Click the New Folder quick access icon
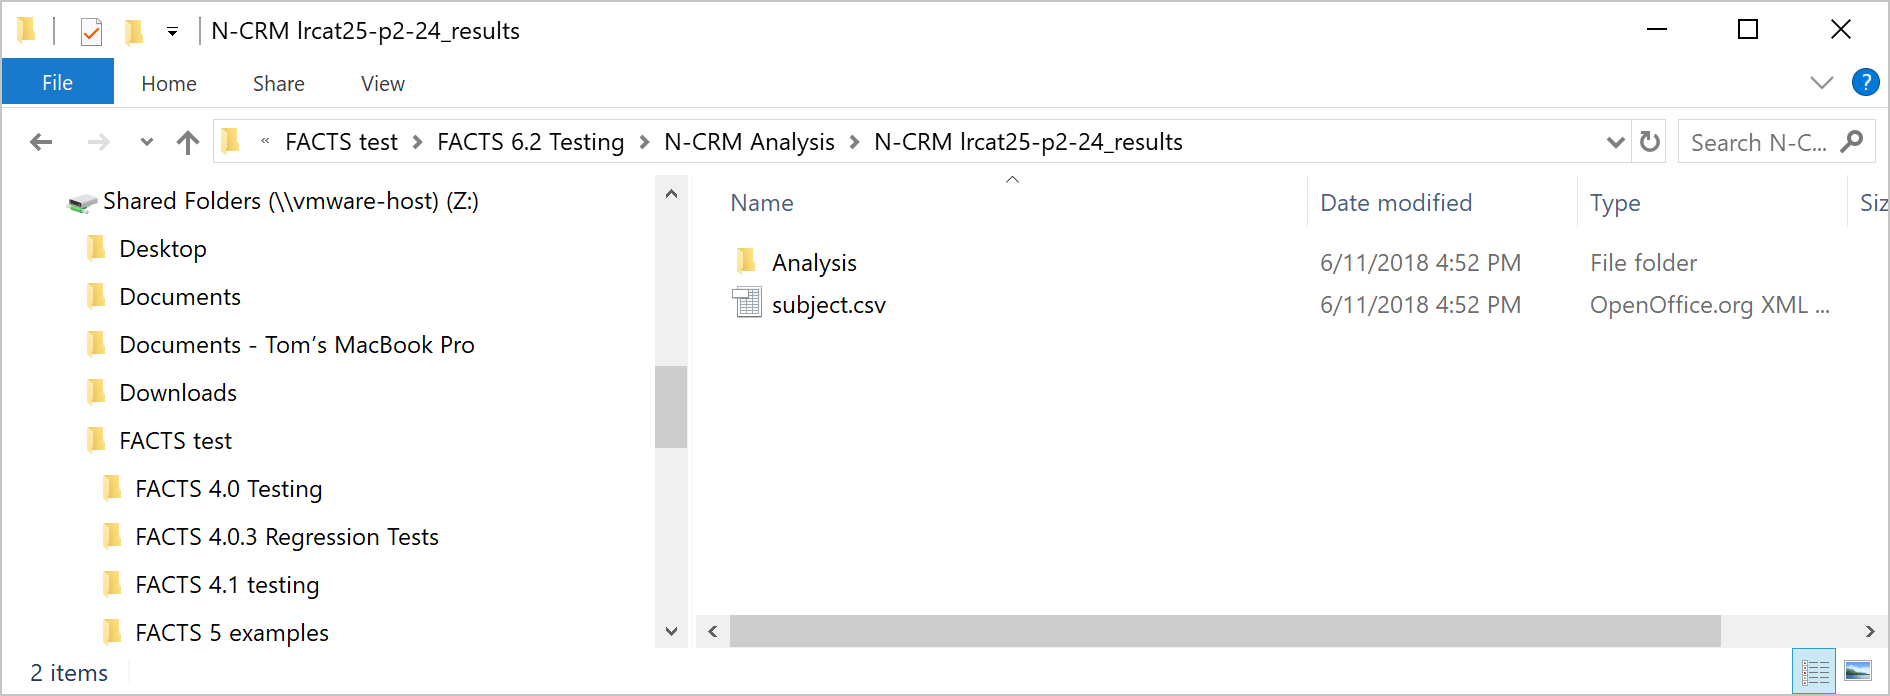 click(x=134, y=32)
